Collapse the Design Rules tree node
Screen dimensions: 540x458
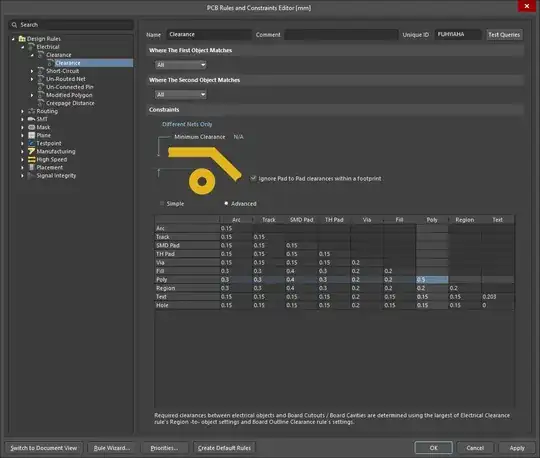(13, 39)
